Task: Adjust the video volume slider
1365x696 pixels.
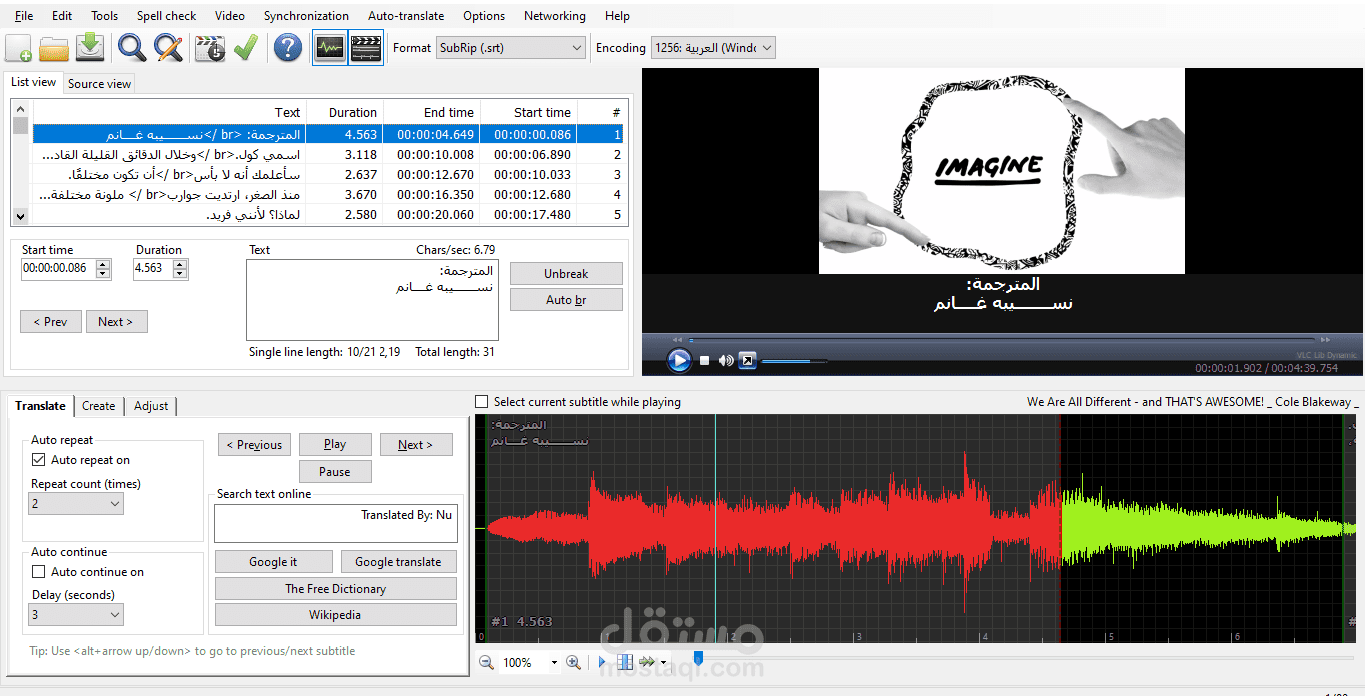Action: [793, 361]
